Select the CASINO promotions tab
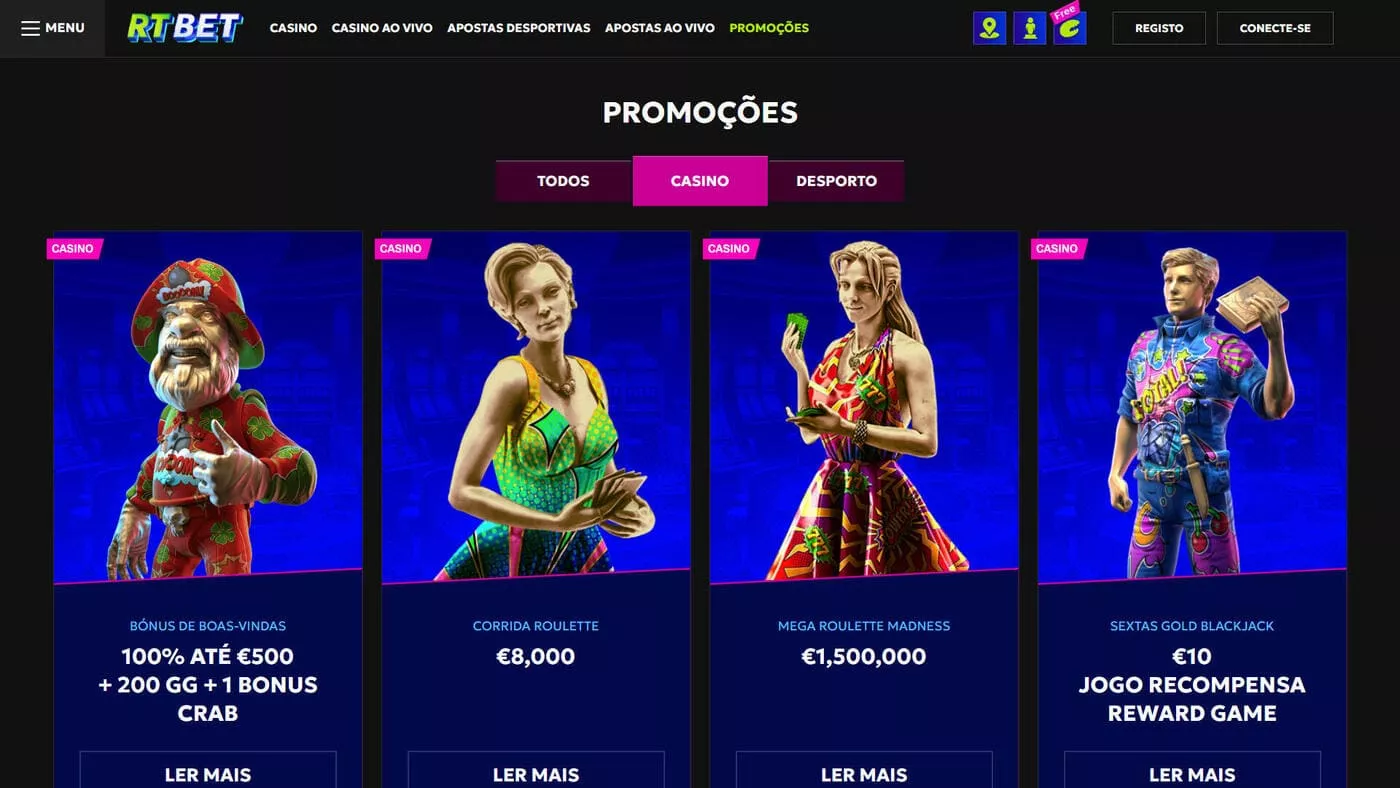 point(700,181)
